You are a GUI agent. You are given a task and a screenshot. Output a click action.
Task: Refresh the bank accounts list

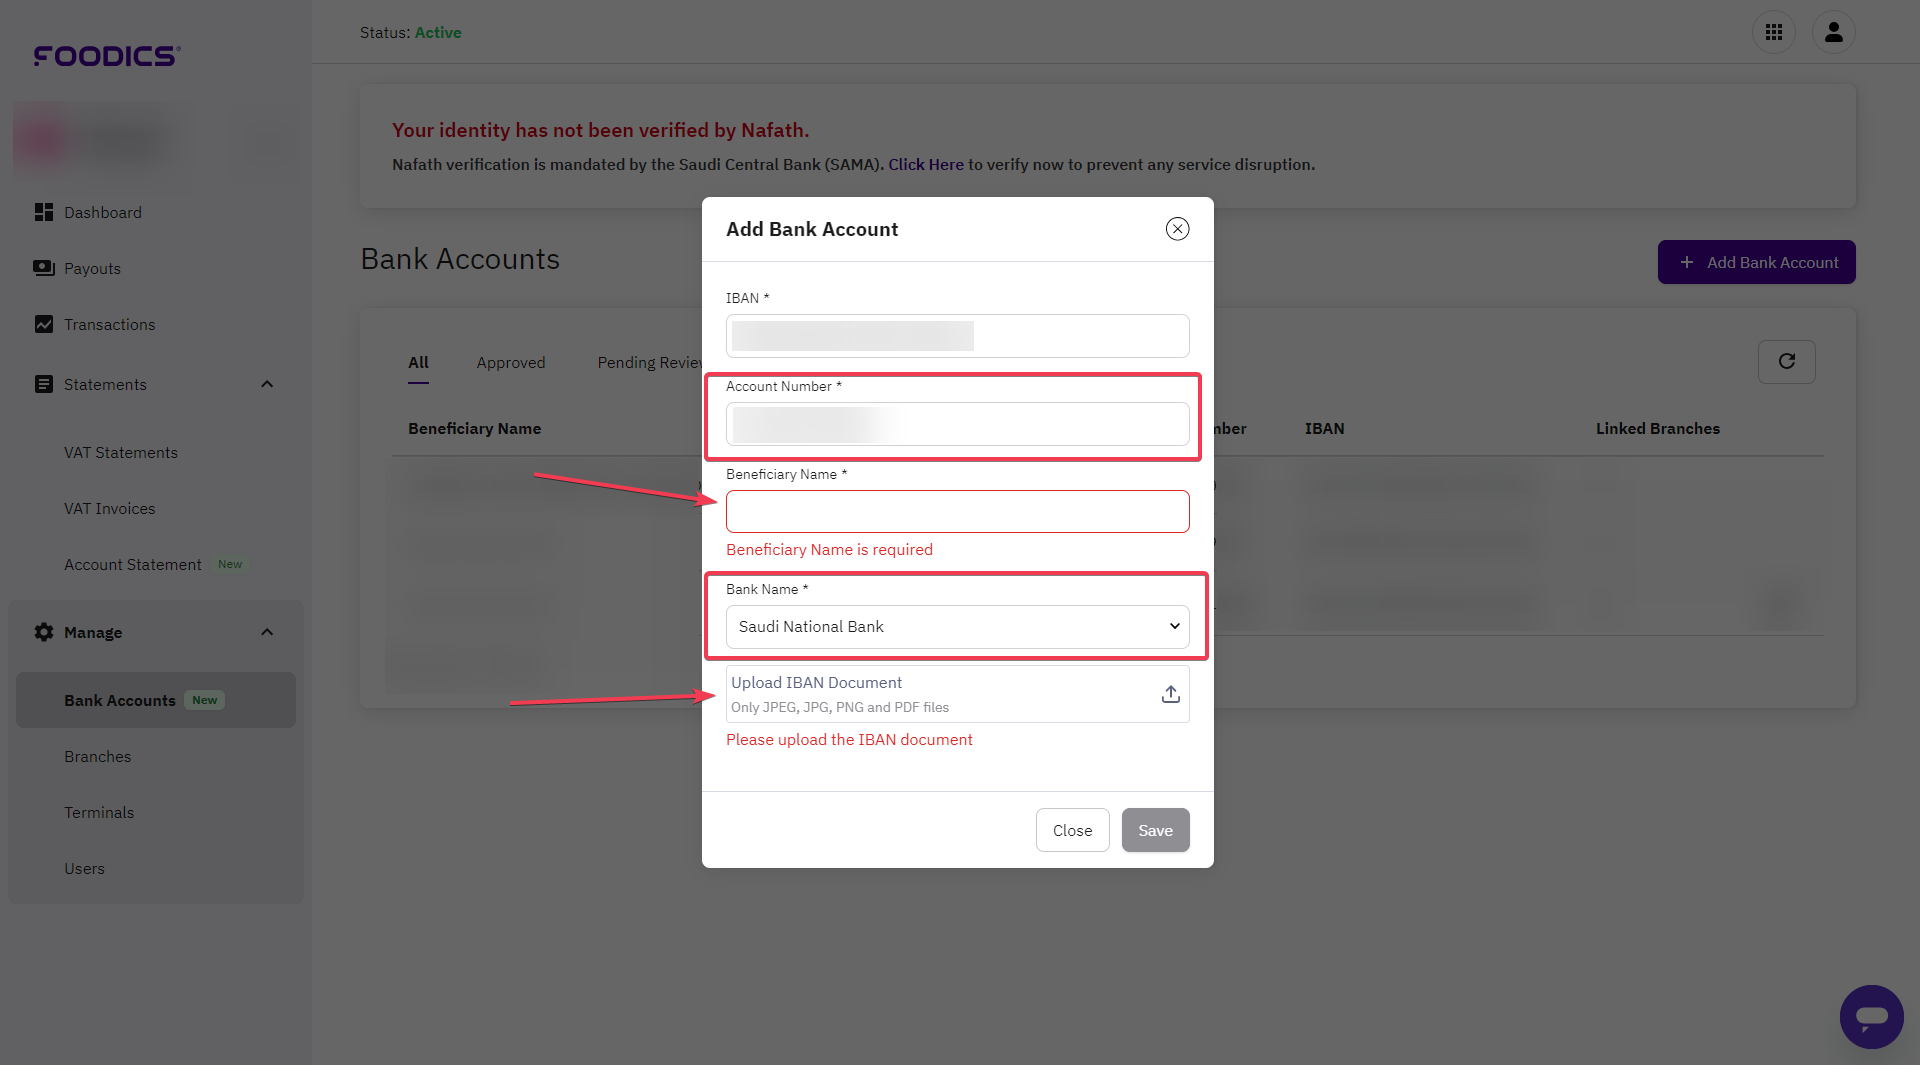coord(1786,362)
